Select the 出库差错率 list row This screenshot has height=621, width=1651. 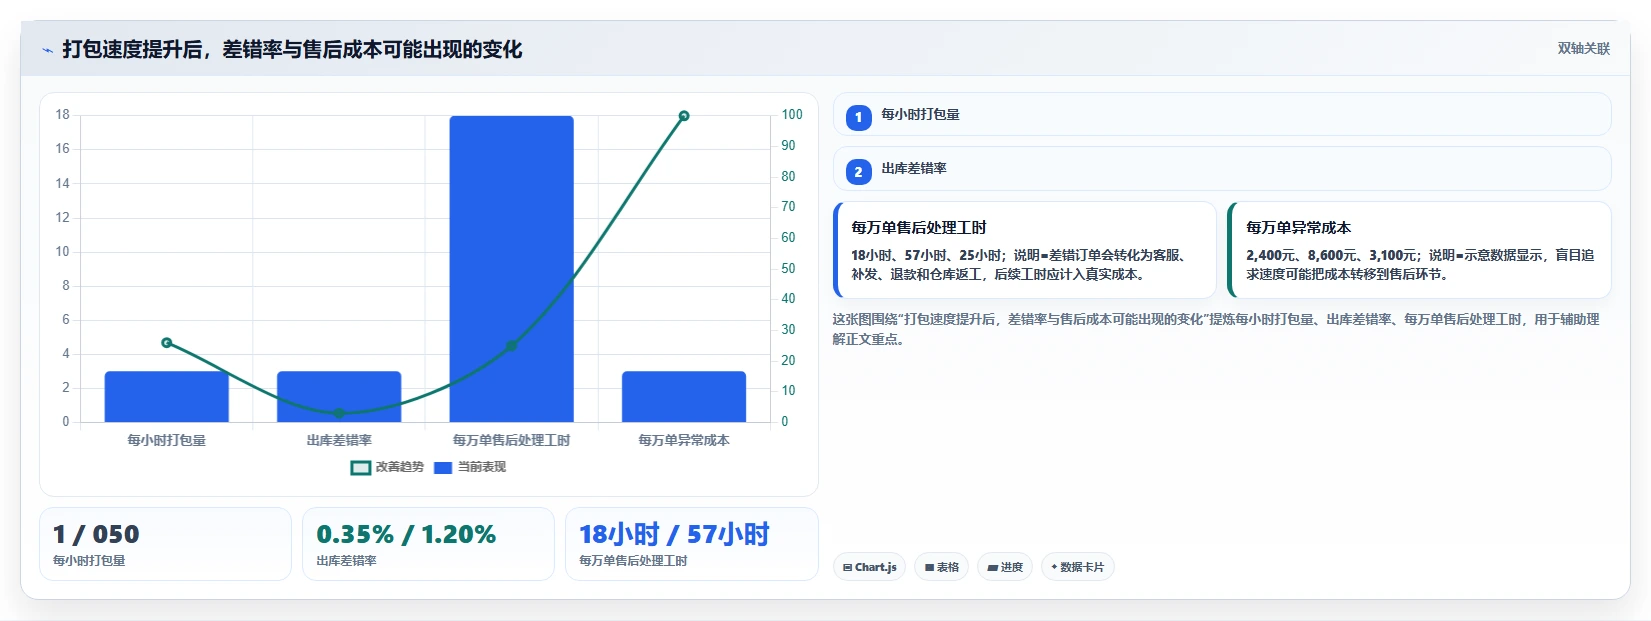pos(1222,169)
